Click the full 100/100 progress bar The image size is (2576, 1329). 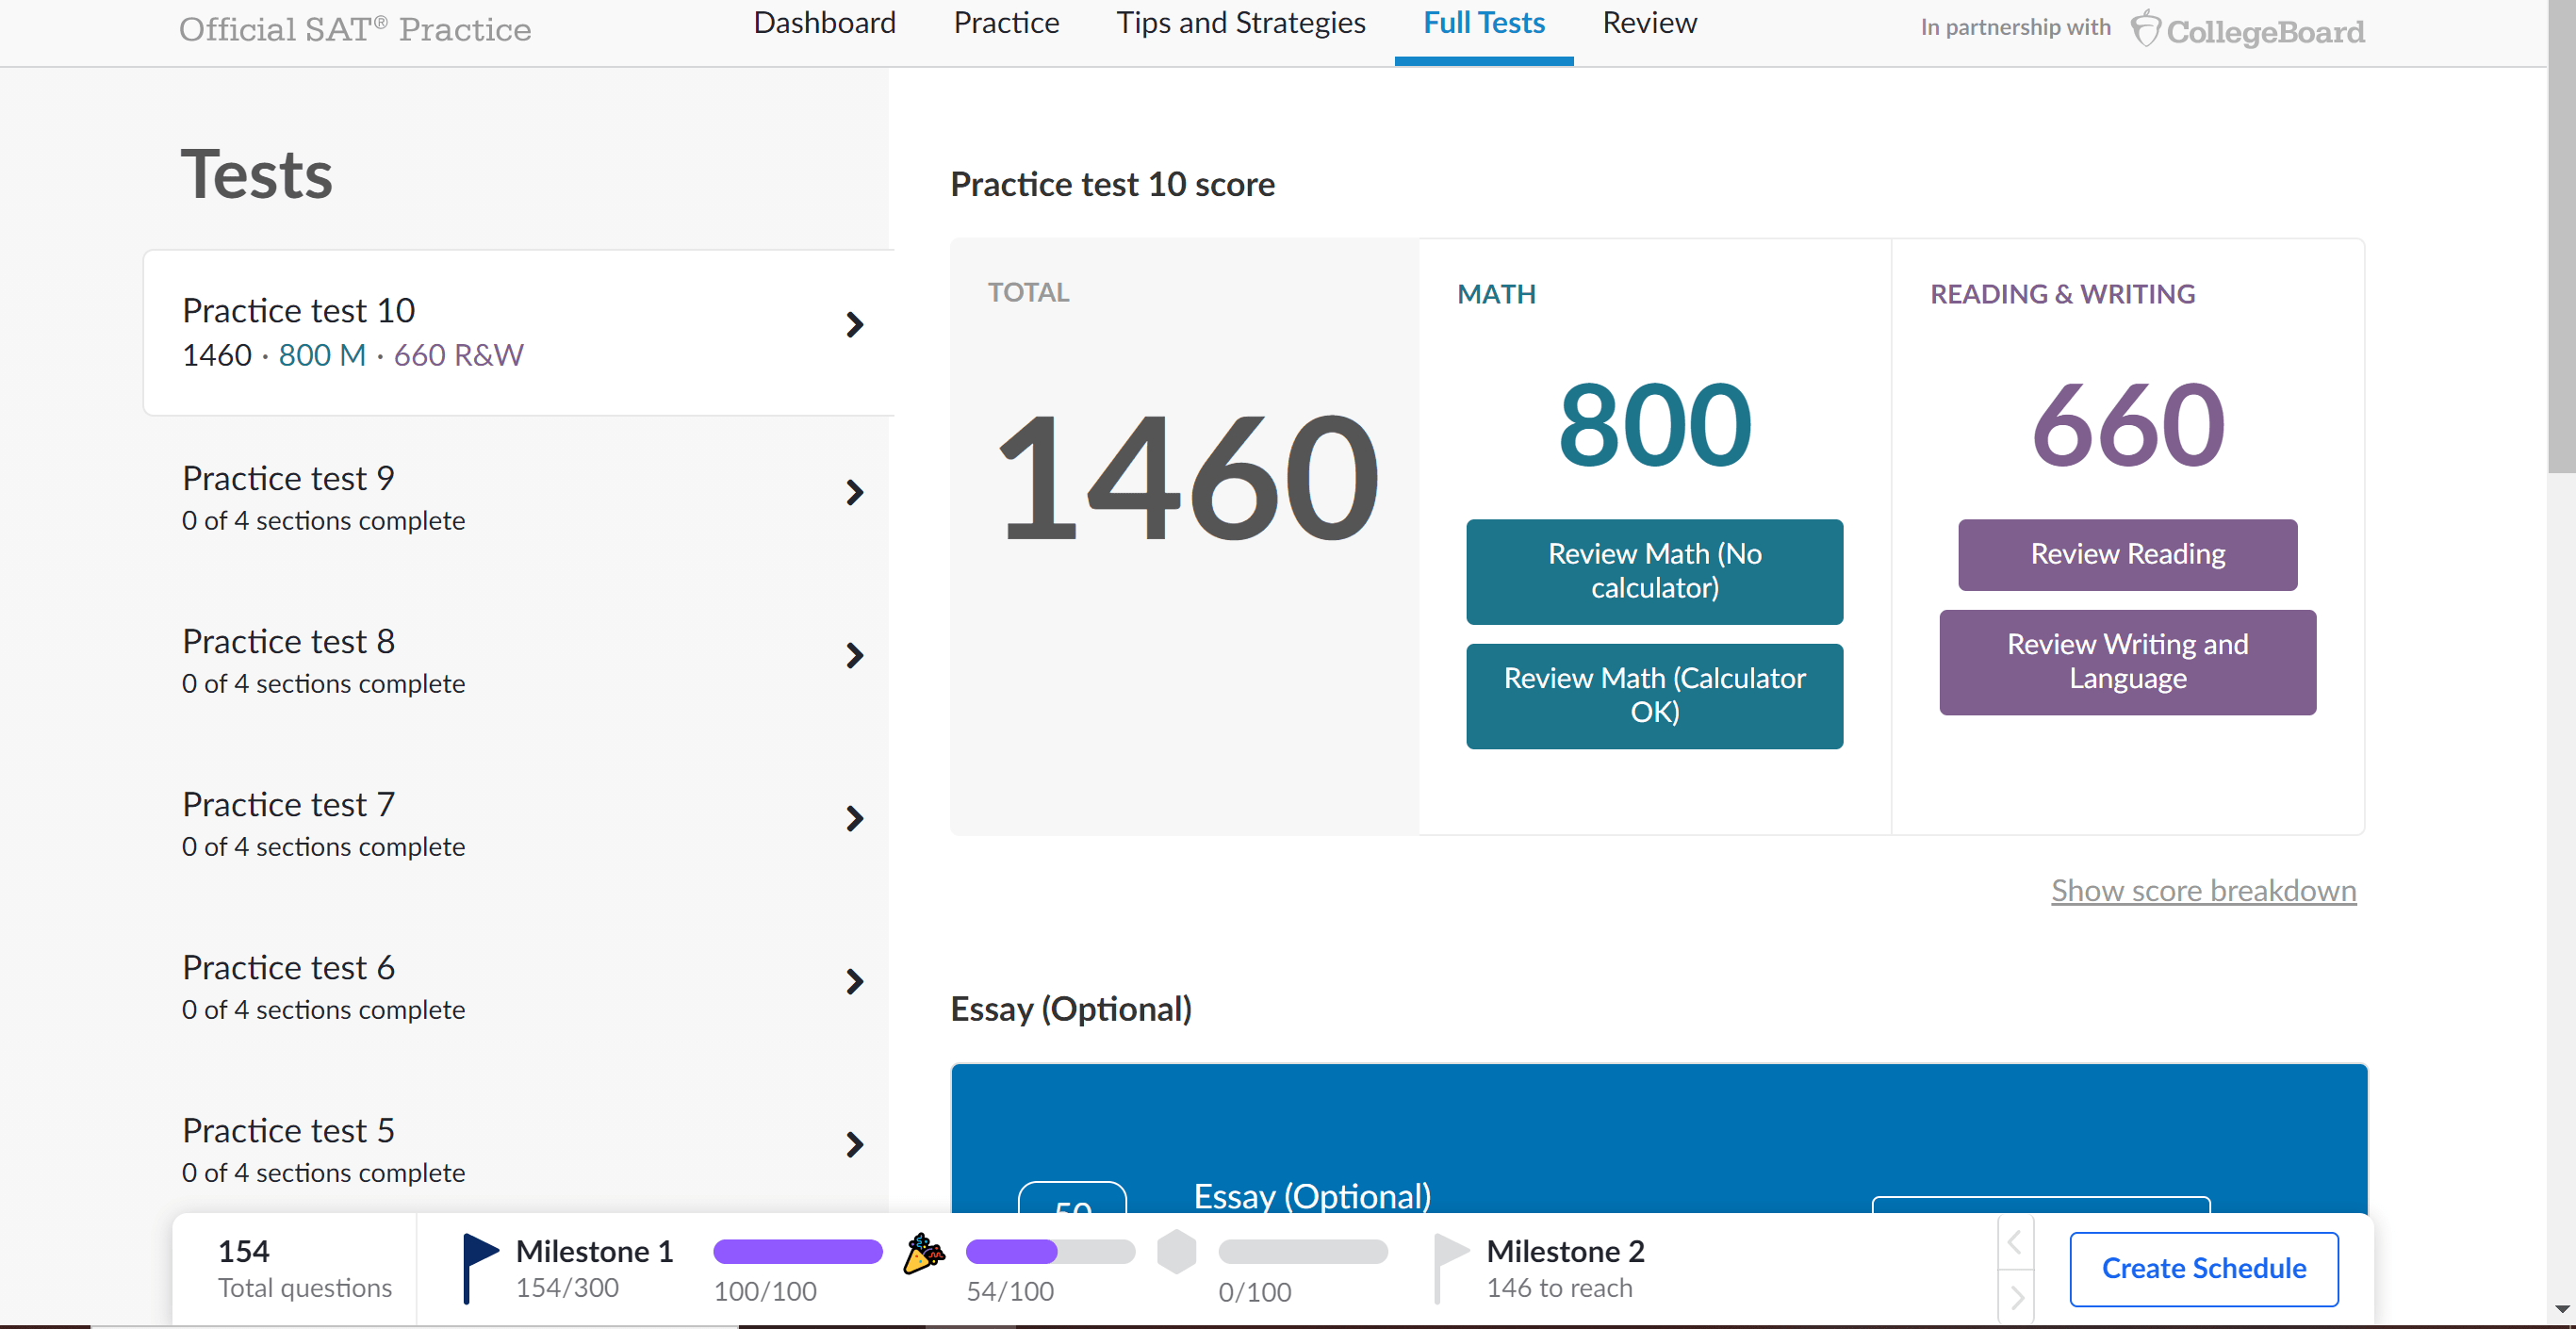[798, 1252]
